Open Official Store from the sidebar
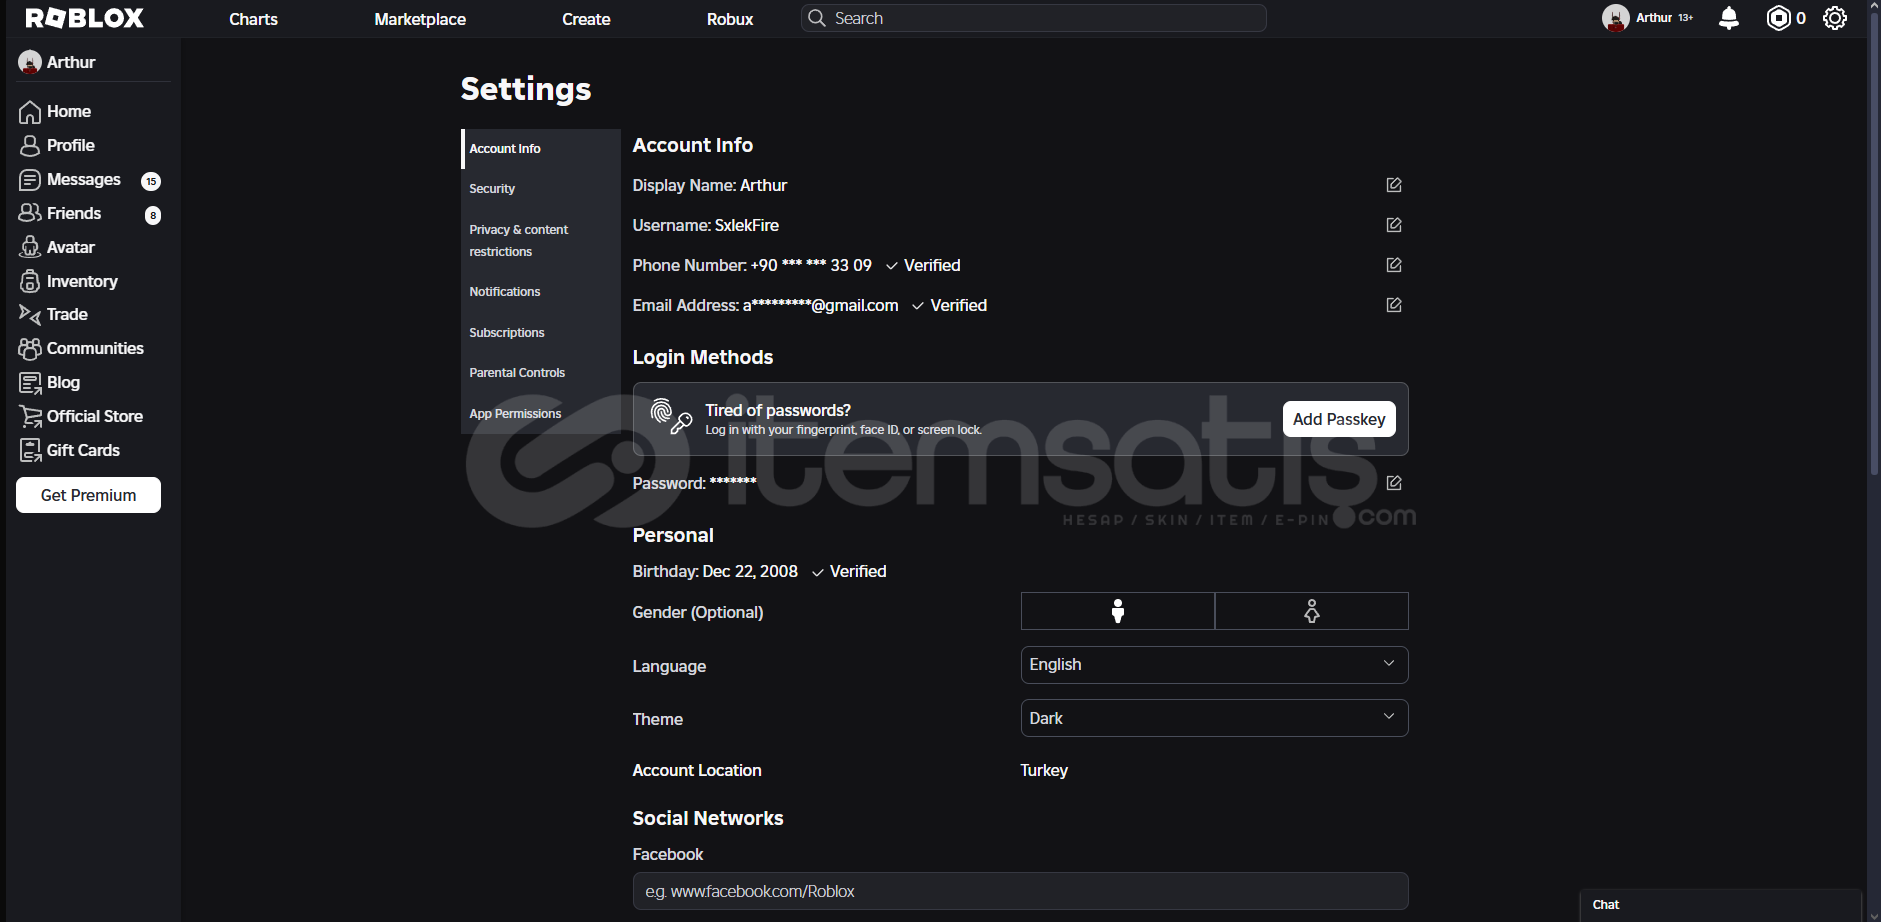This screenshot has height=922, width=1881. (82, 416)
